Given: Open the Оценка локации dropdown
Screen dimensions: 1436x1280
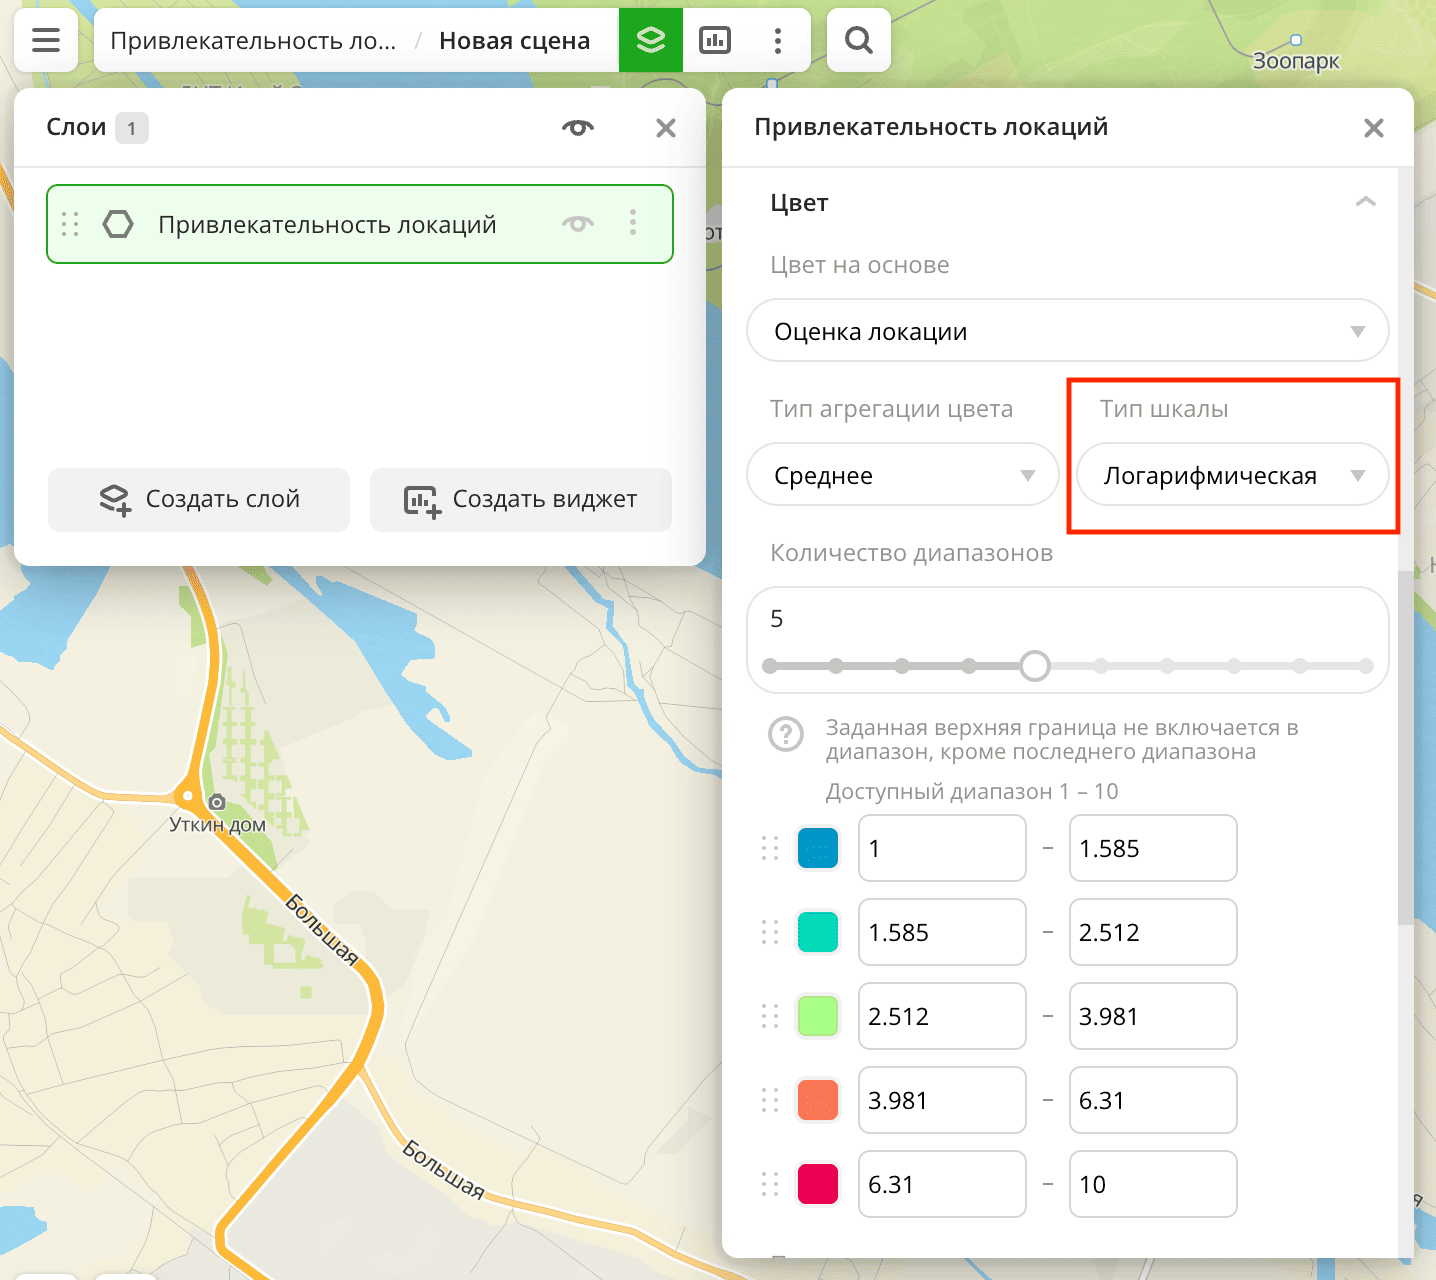Looking at the screenshot, I should (x=1067, y=331).
